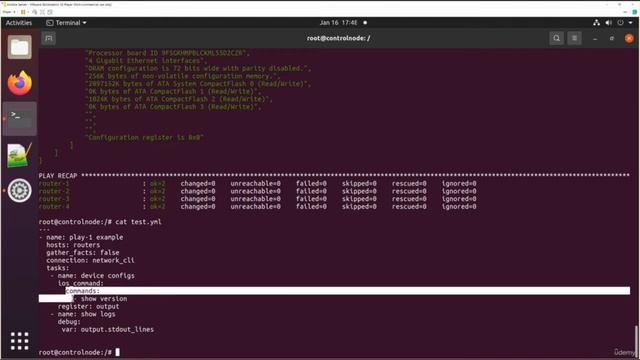Click 'hosts: routers' line
Screen dimensions: 640x360
coord(73,245)
